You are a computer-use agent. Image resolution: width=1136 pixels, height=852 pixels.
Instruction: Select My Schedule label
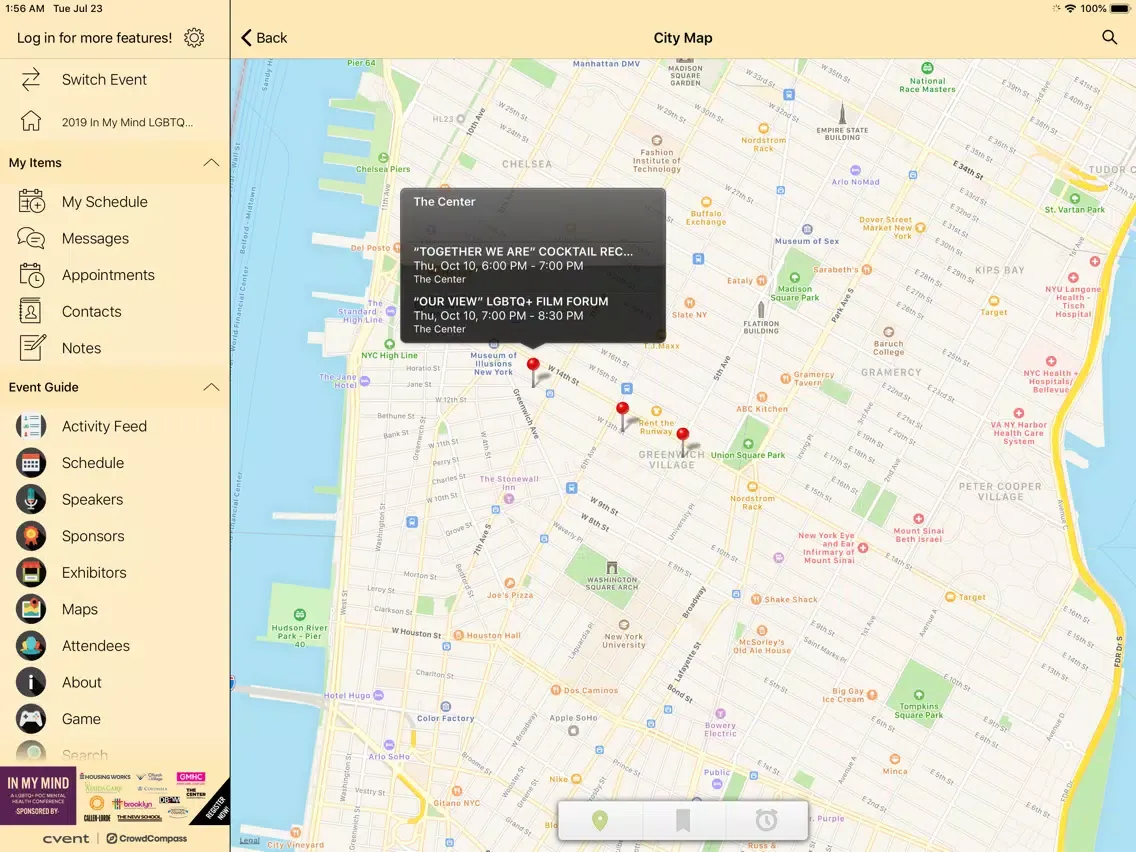pyautogui.click(x=104, y=201)
